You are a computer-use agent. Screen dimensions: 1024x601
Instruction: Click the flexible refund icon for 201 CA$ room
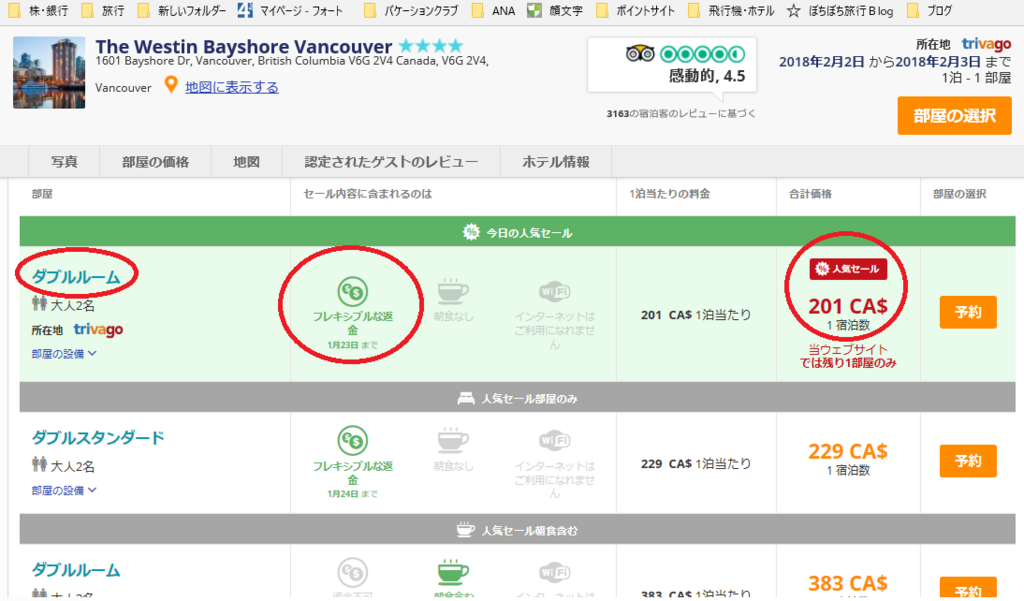point(353,292)
